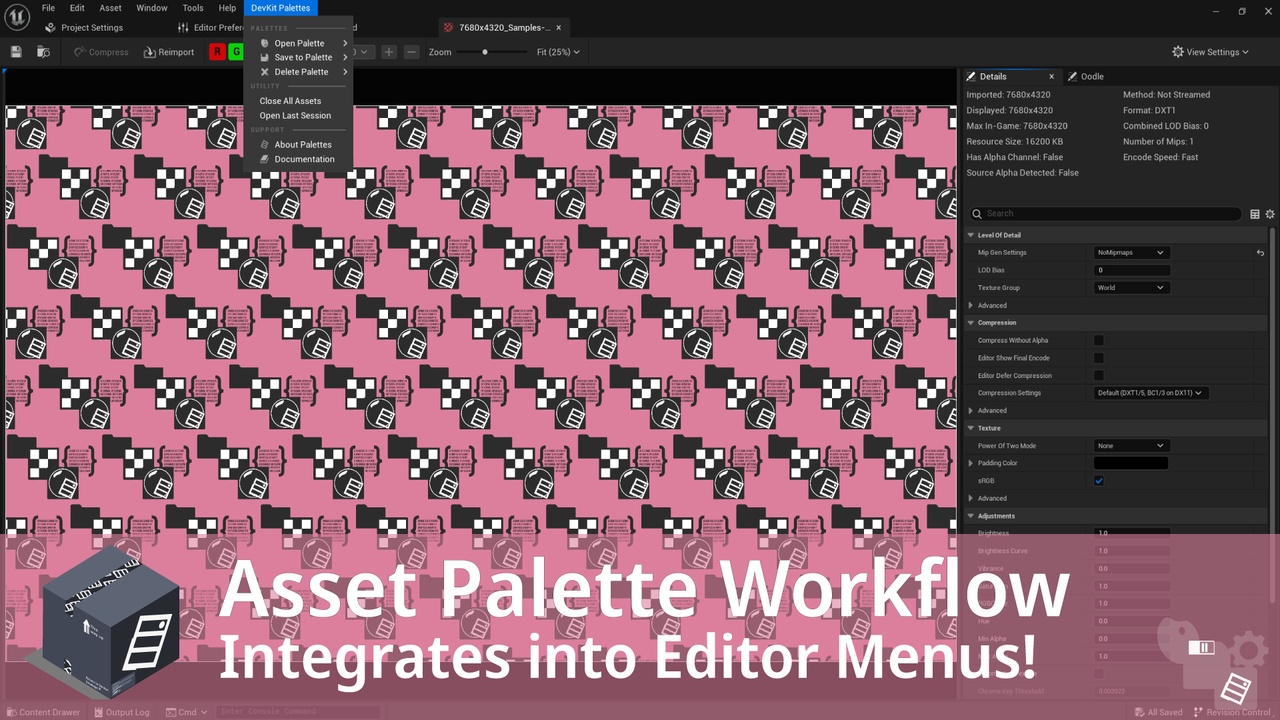Open Mip Gen Settings NoMipmaps dropdown

[x=1130, y=252]
